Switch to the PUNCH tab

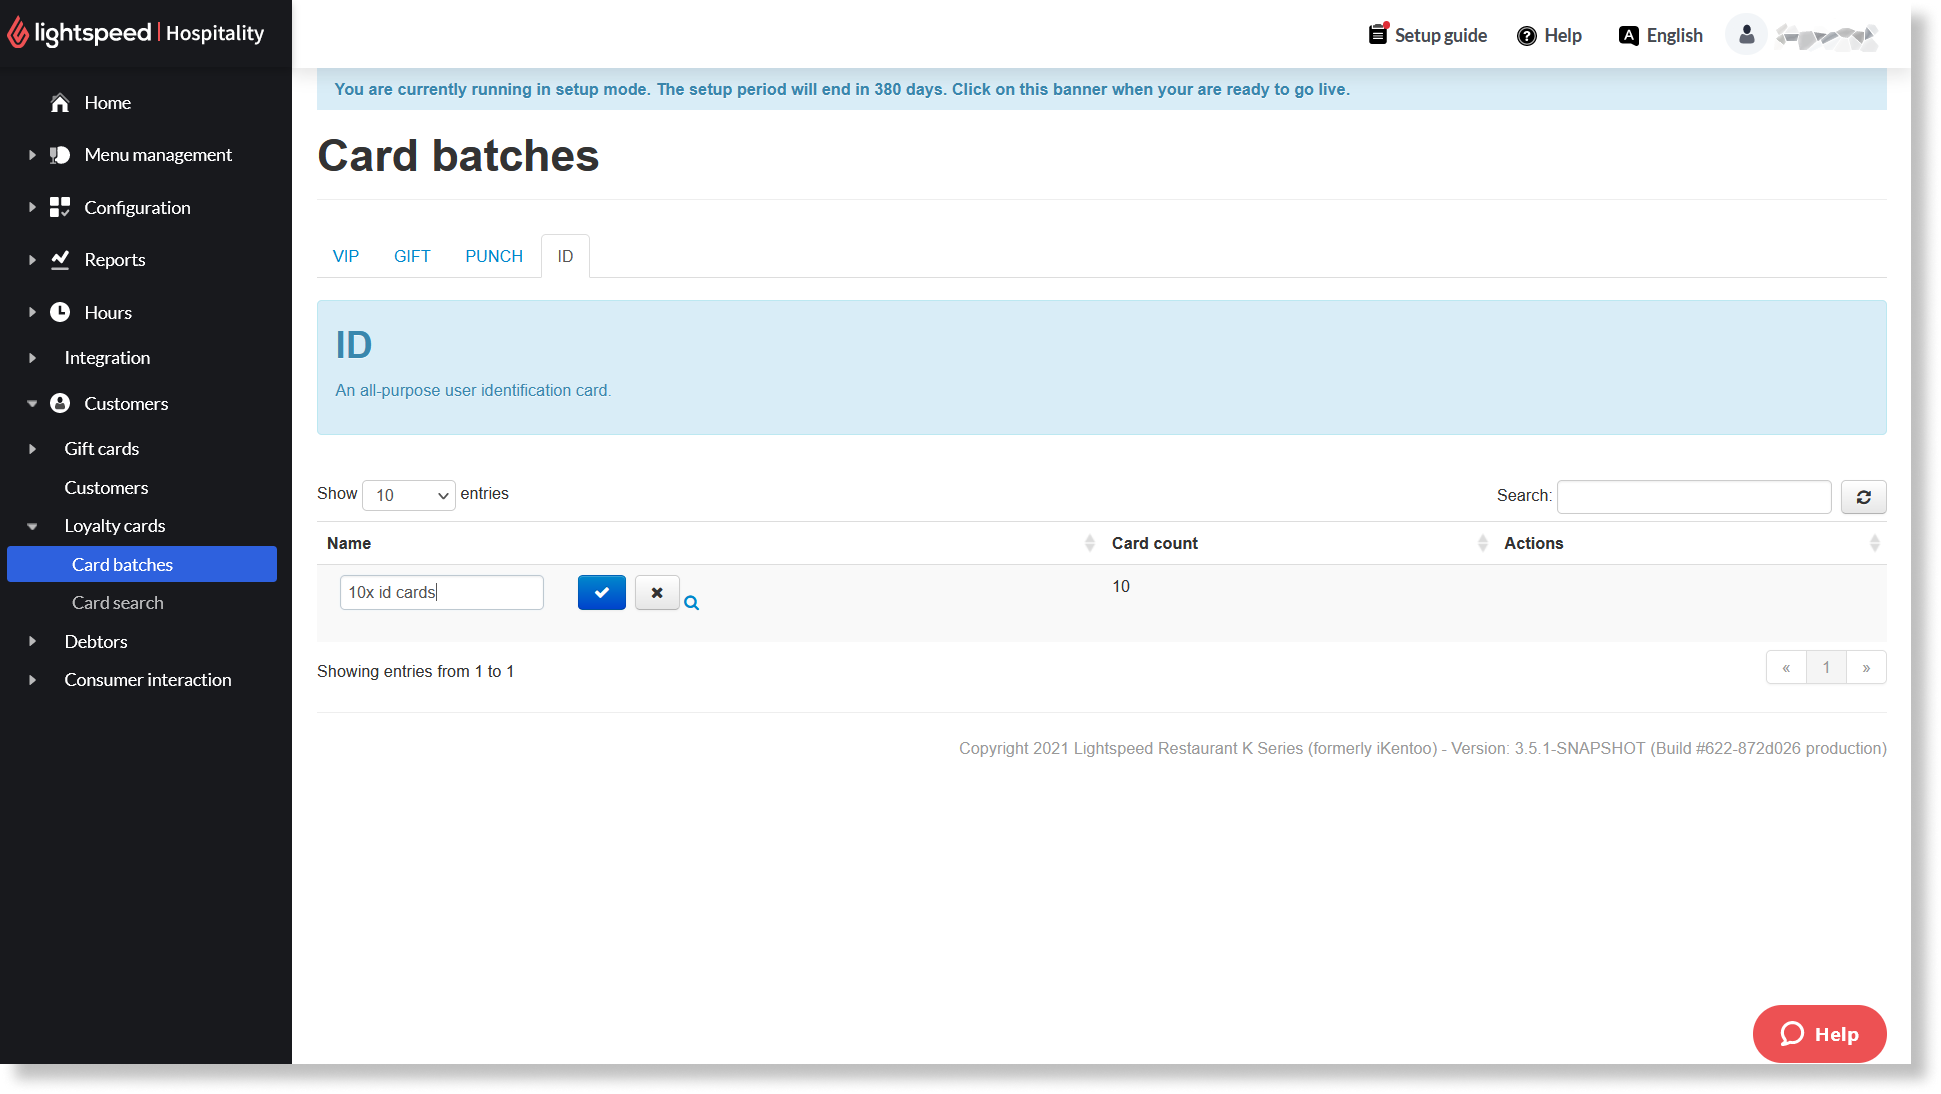pyautogui.click(x=494, y=256)
